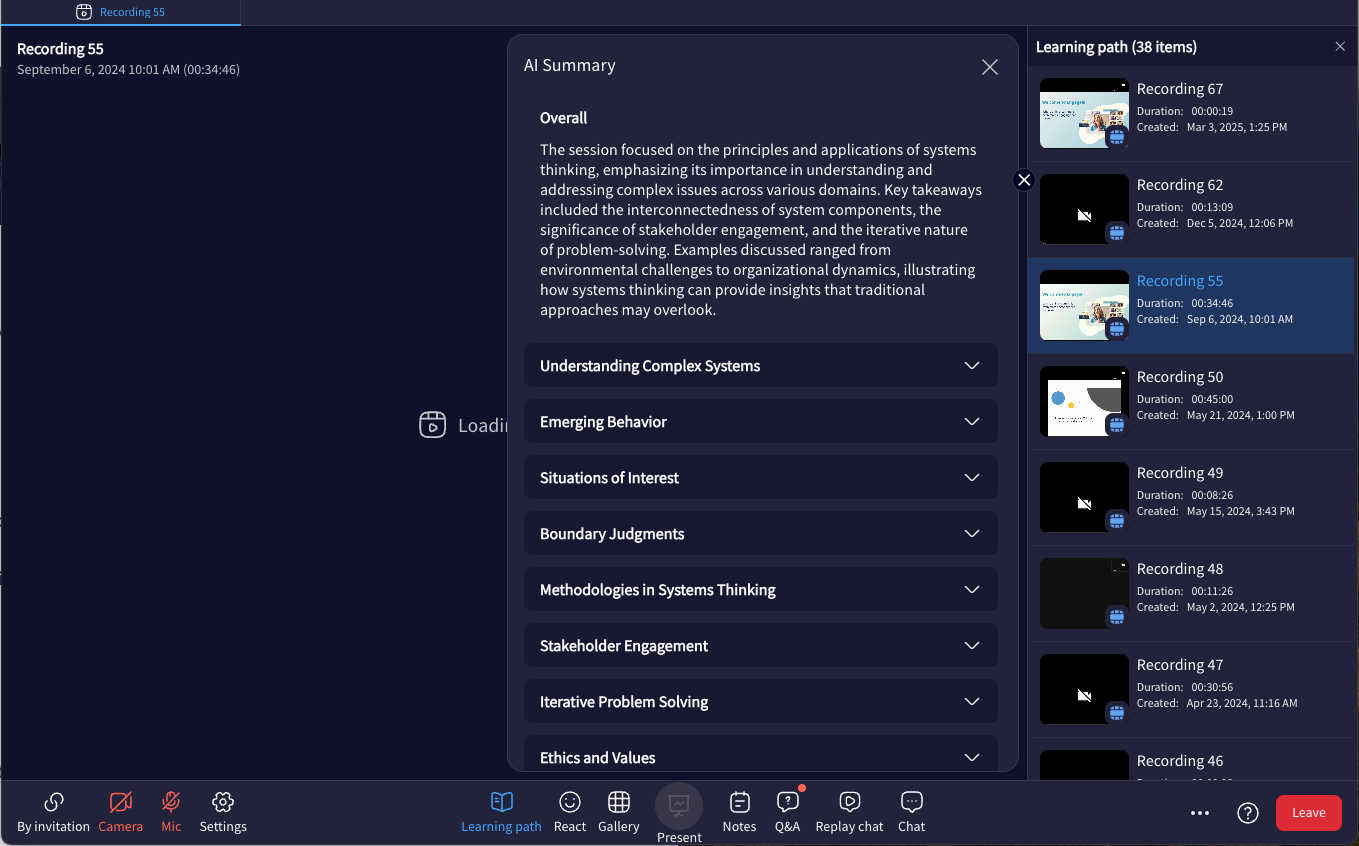
Task: Click Recording 62 duration 00:13:09
Action: tap(1212, 207)
